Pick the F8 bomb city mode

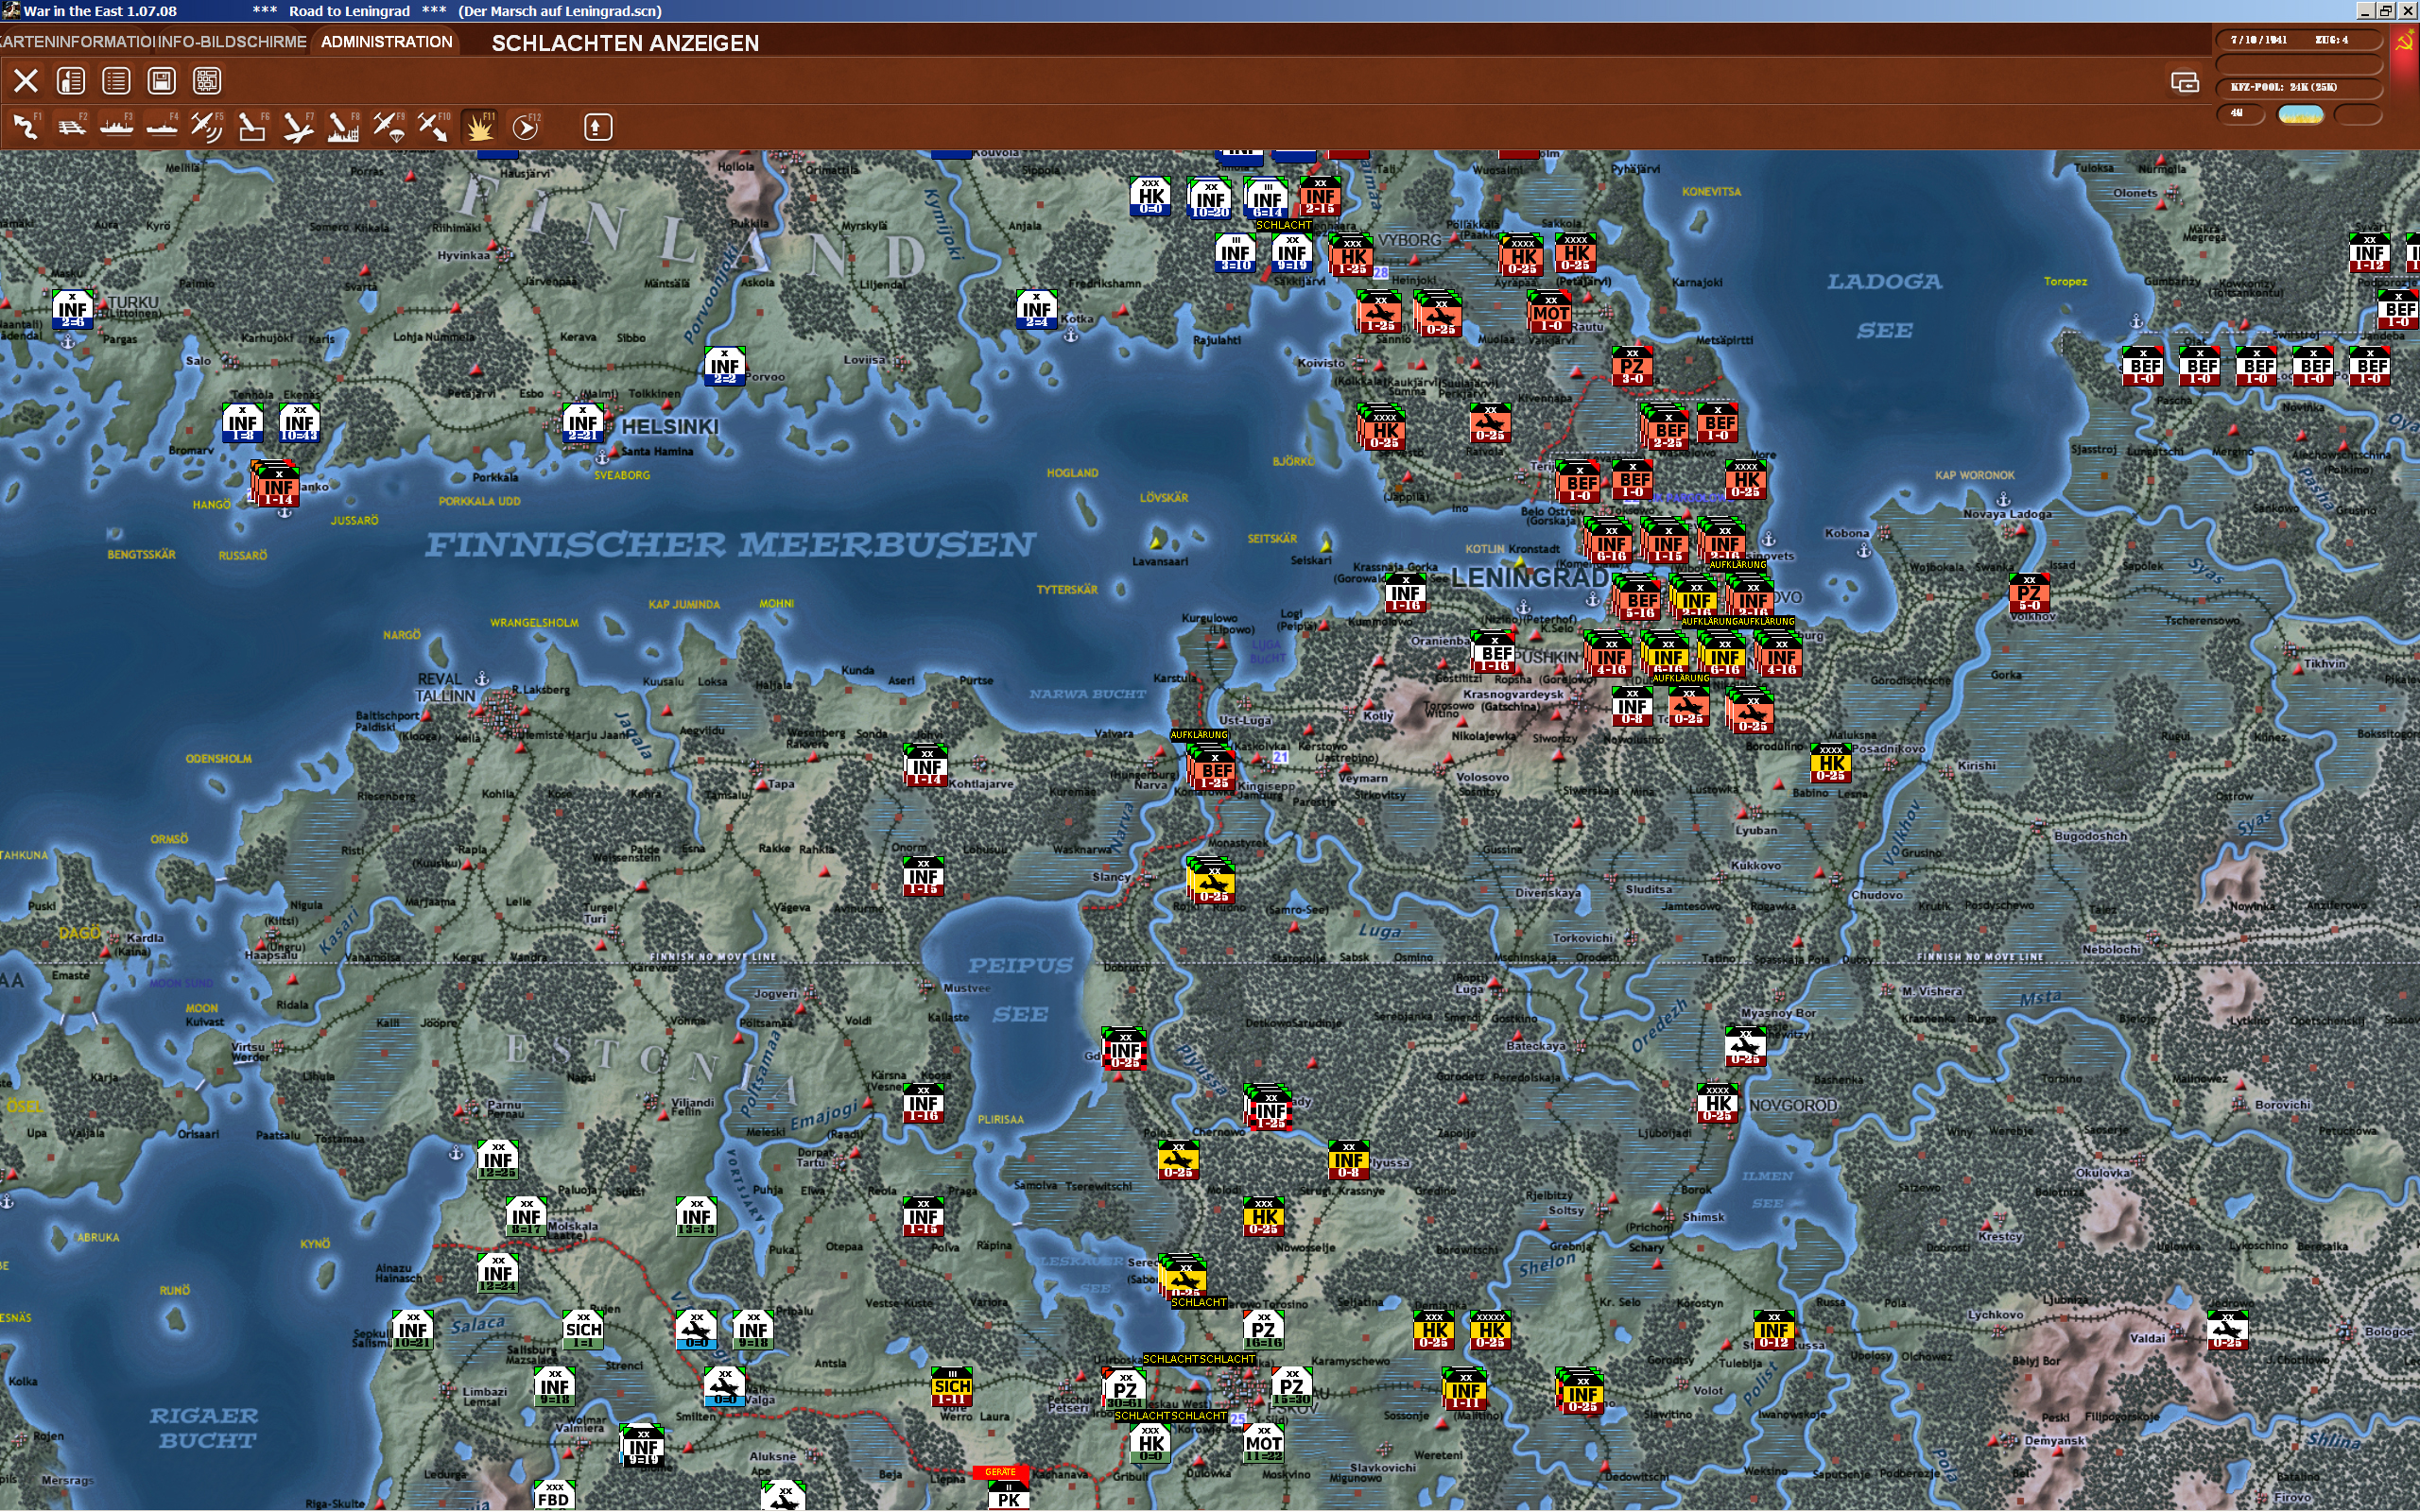click(x=343, y=127)
